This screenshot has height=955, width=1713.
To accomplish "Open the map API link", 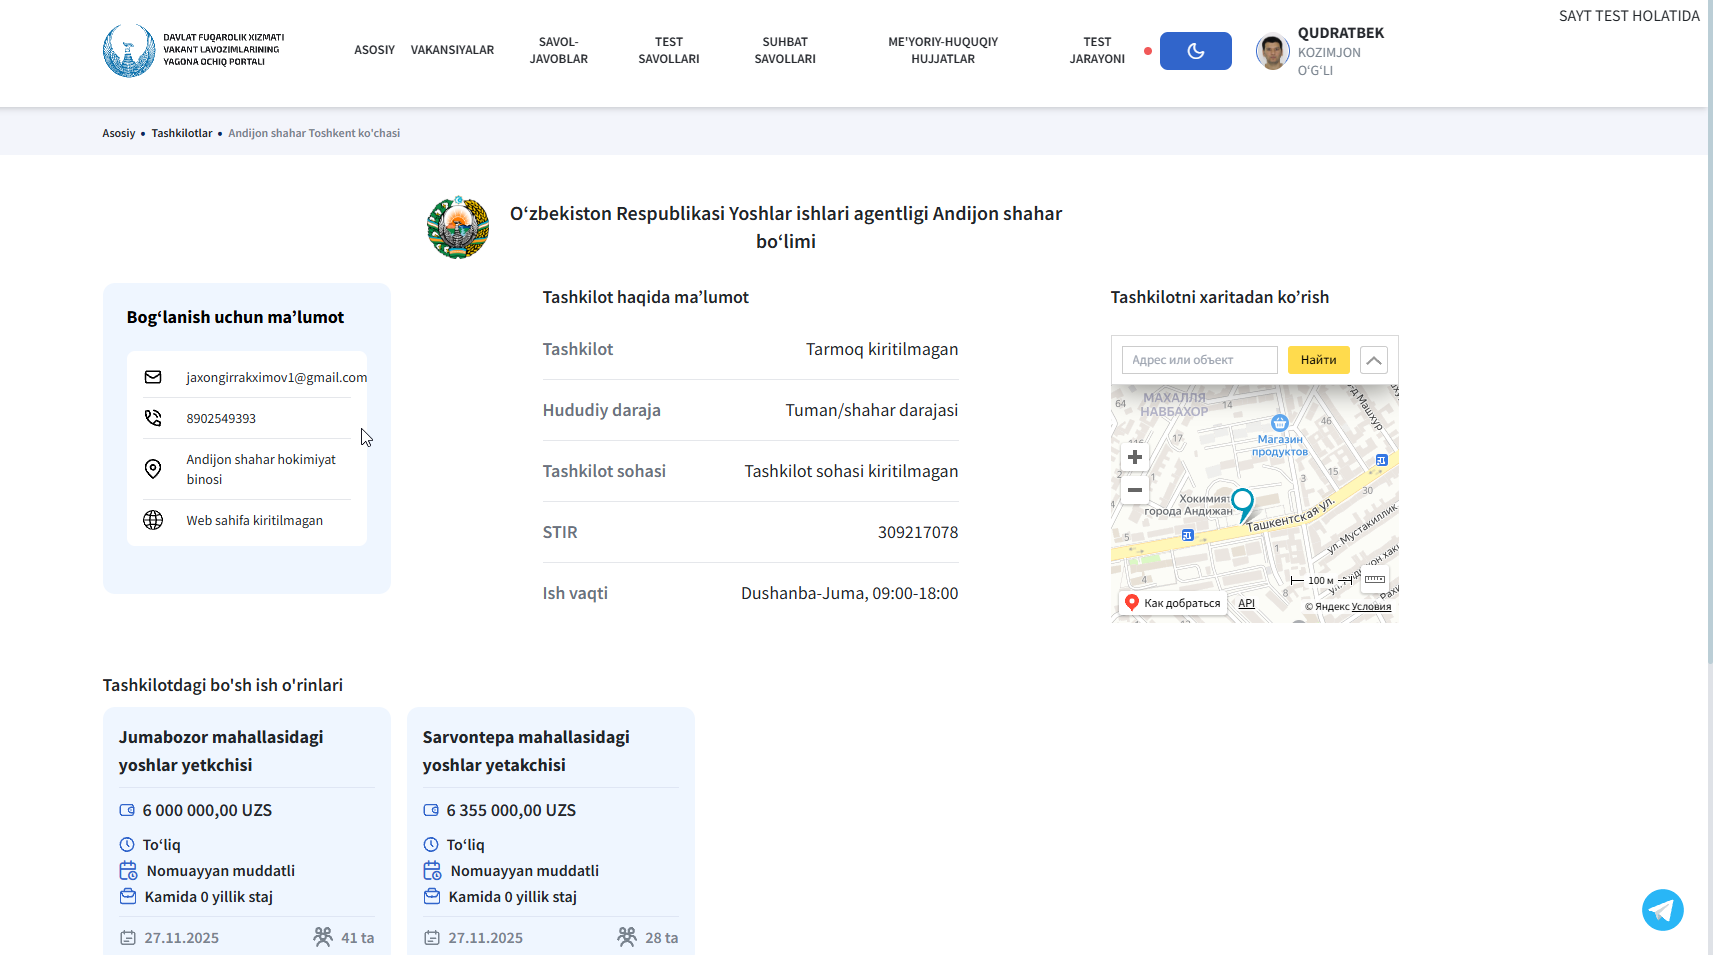I will [x=1246, y=603].
